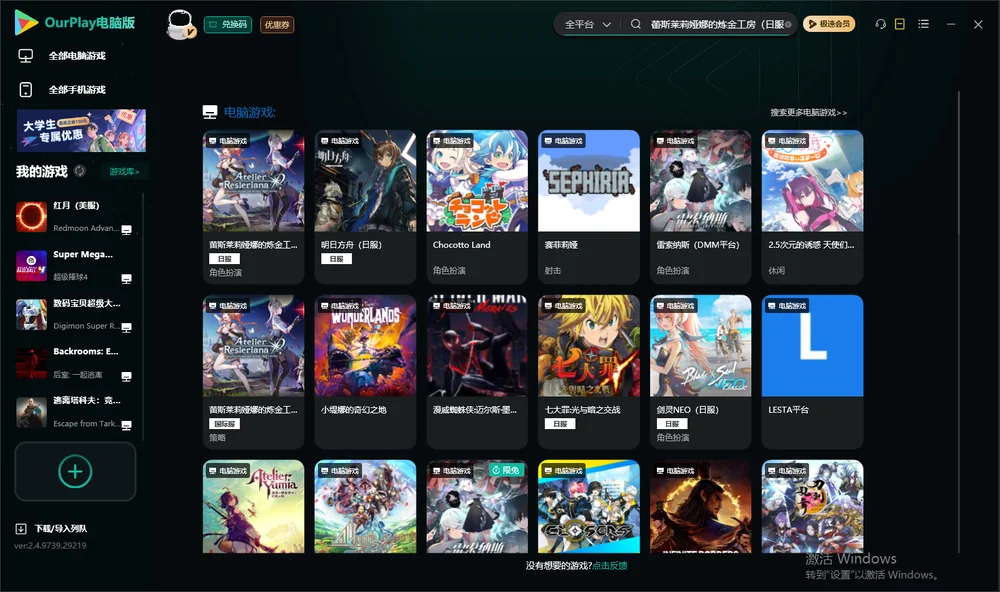Open Atelier Resleriana card tagged 日服
Screen dimensions: 1000x592
pos(253,207)
